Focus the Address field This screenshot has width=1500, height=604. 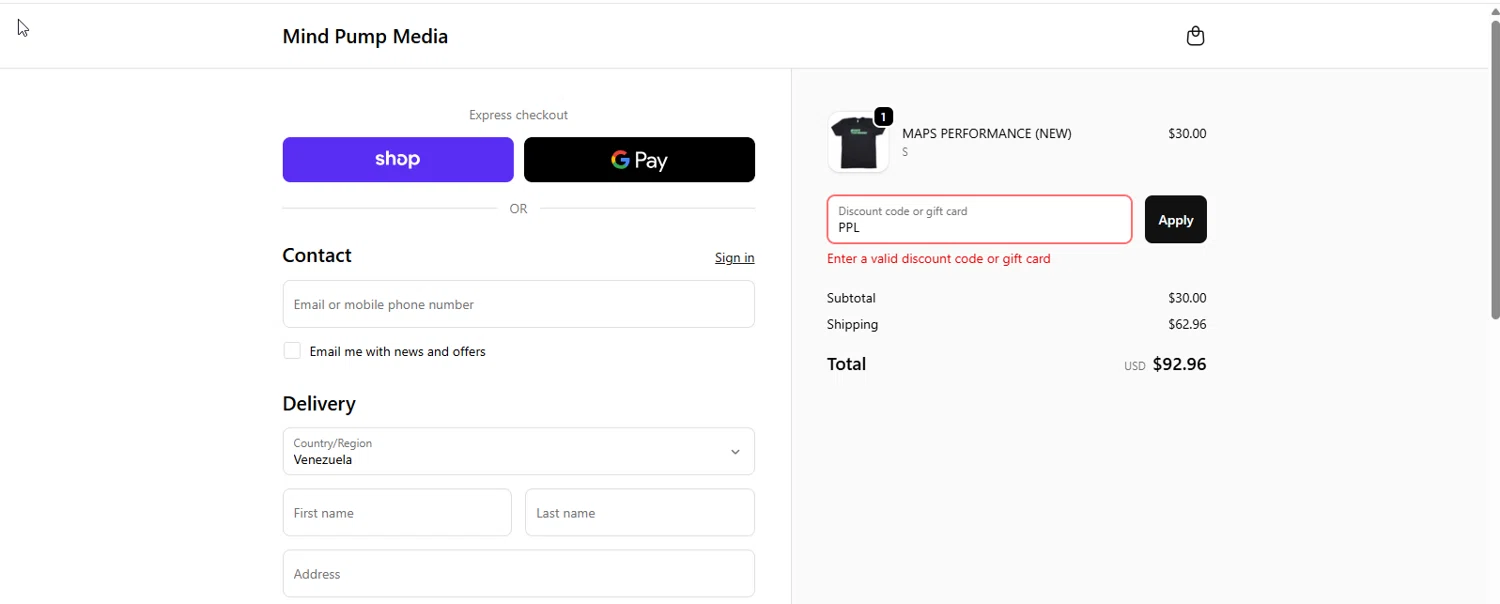(x=518, y=574)
